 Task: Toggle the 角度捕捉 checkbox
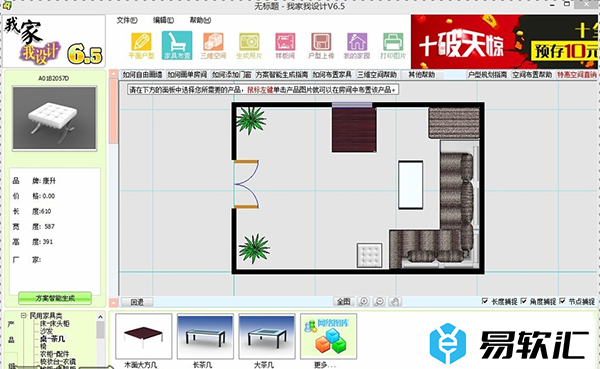524,301
